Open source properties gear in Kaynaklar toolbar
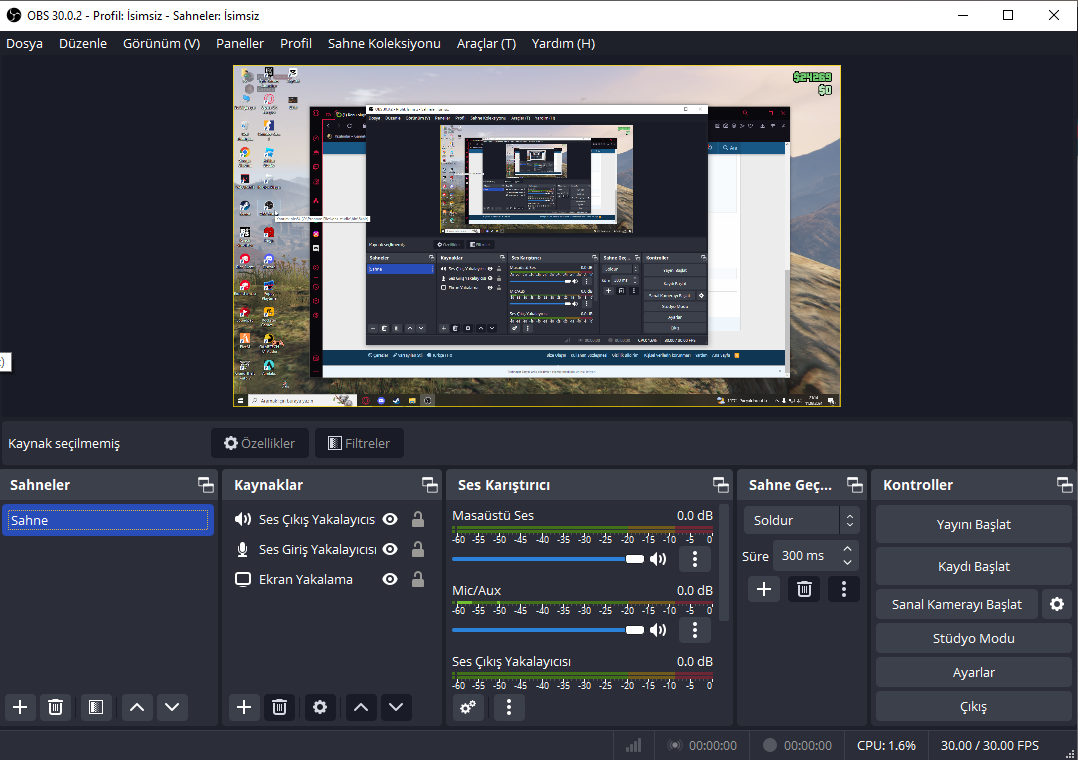The height and width of the screenshot is (760, 1078). click(x=320, y=707)
